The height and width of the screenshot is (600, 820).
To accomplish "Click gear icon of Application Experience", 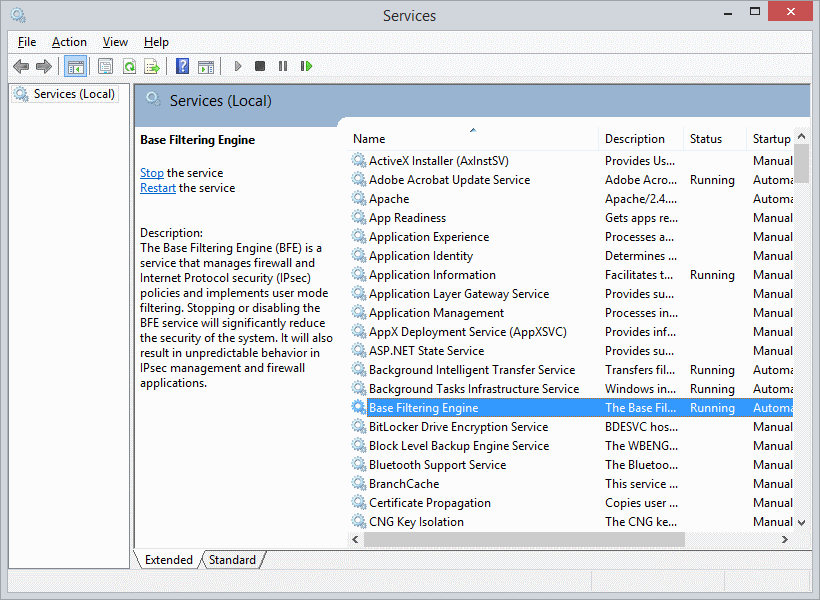I will pyautogui.click(x=358, y=236).
